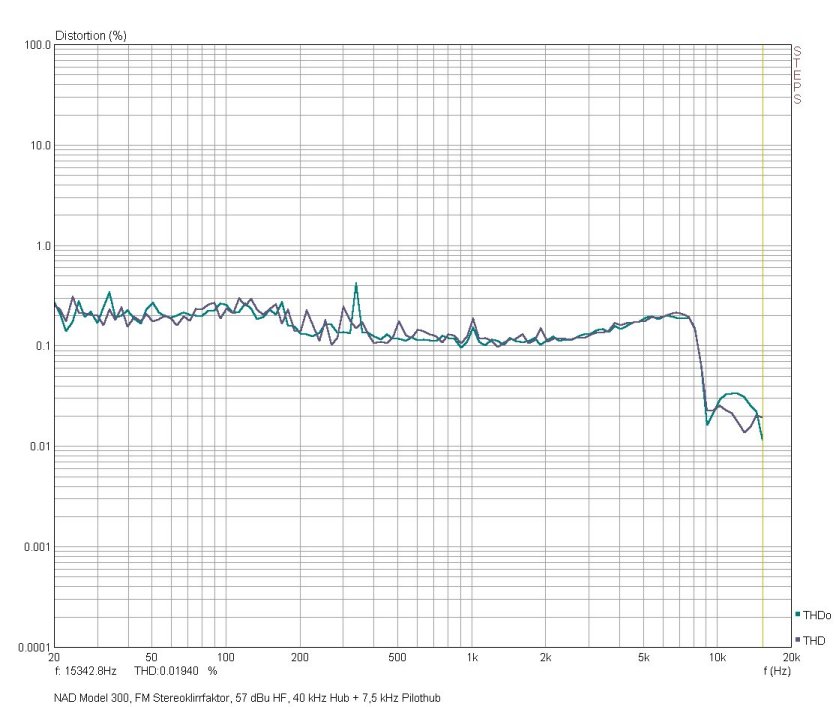Click the 0.0001 y-axis tick label
The height and width of the screenshot is (707, 836).
click(35, 647)
